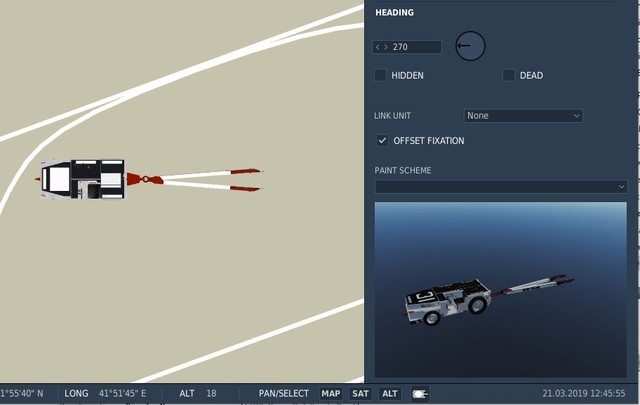The height and width of the screenshot is (405, 640).
Task: Click the heading compass dial
Action: [470, 46]
